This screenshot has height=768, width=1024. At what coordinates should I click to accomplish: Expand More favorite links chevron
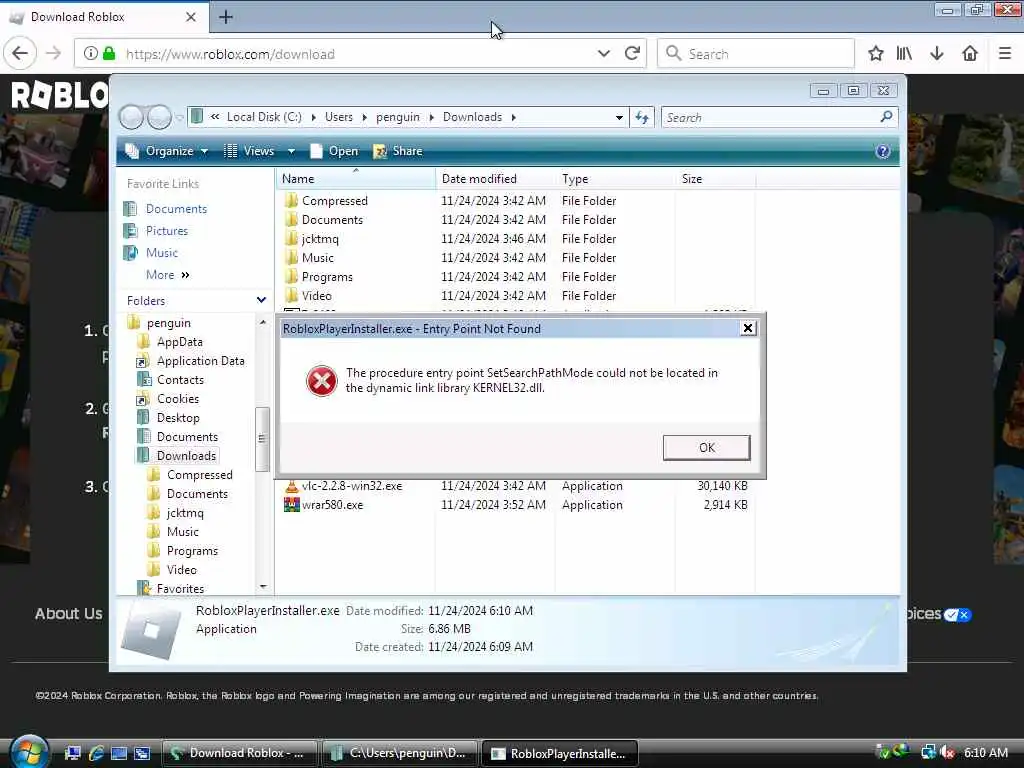185,275
